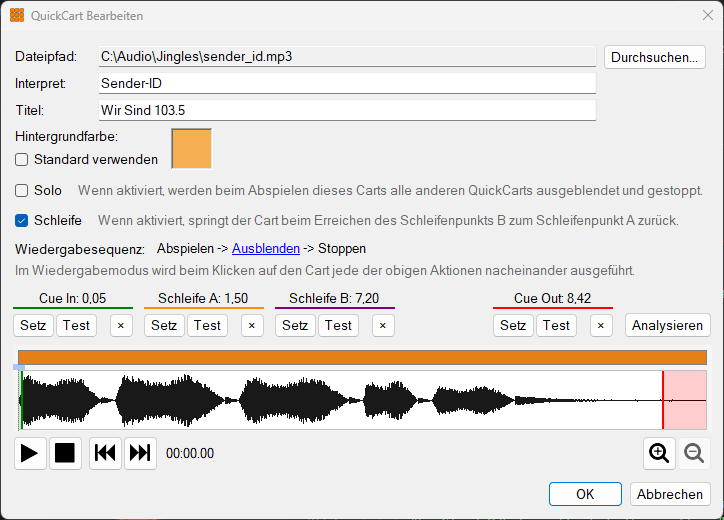Screen dimensions: 724x520
Task: Set Cue Out with its Setz button
Action: point(513,326)
